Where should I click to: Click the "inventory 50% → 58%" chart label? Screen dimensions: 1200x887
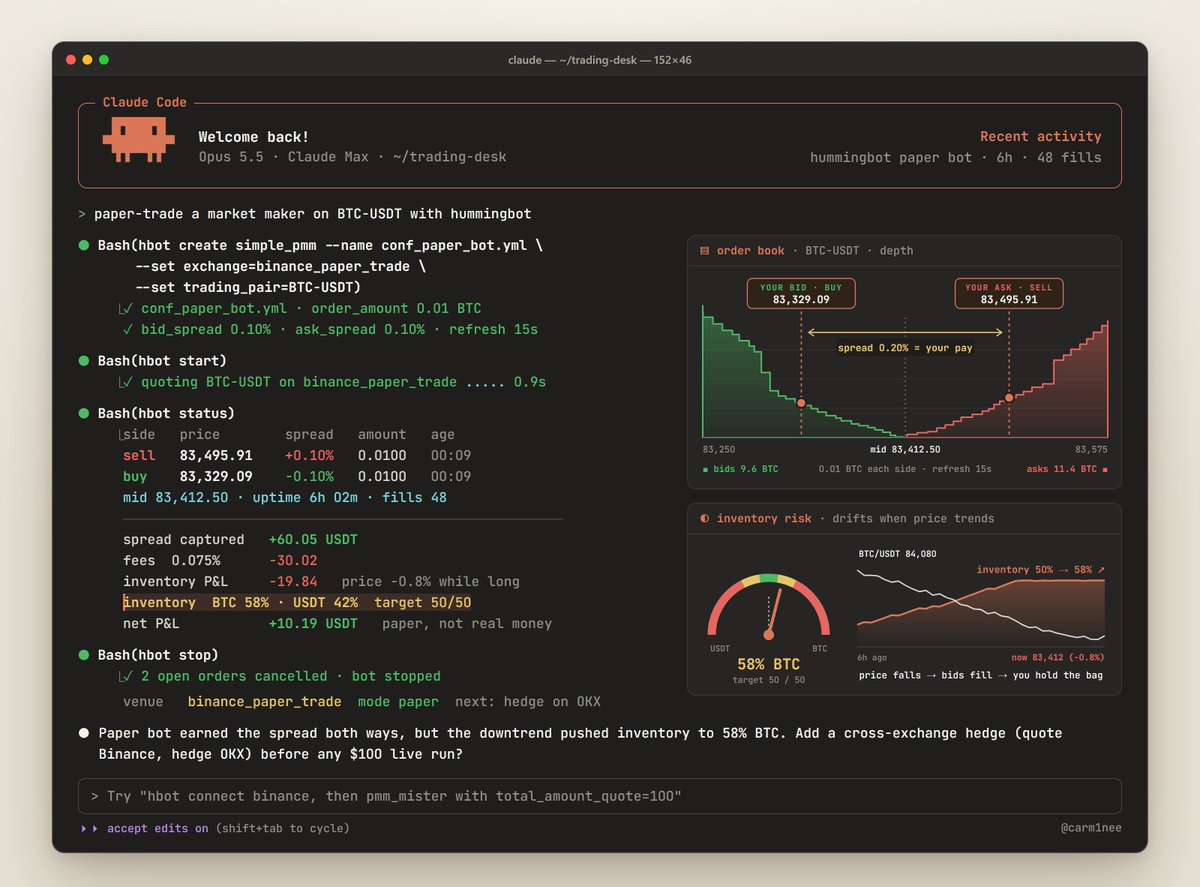pos(1040,570)
